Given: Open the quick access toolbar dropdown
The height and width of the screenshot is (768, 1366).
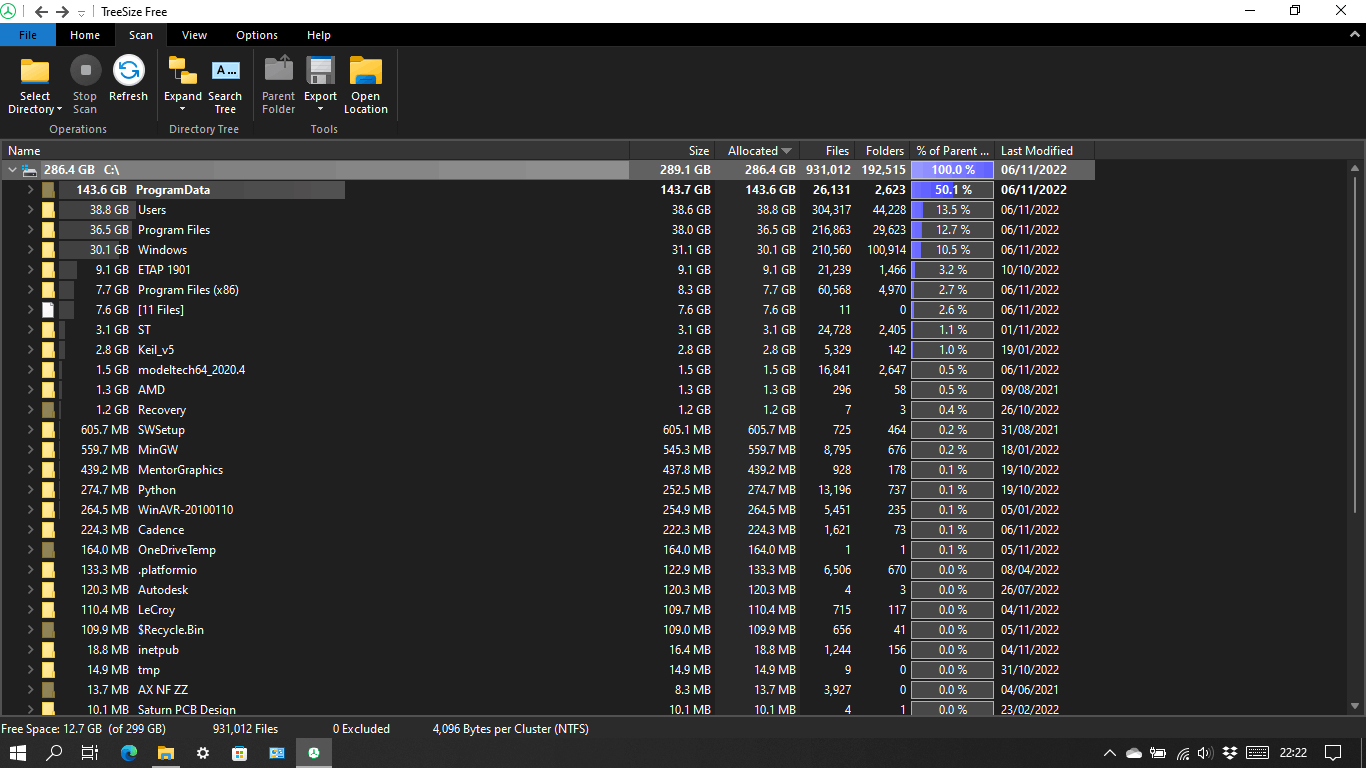Looking at the screenshot, I should click(x=81, y=12).
